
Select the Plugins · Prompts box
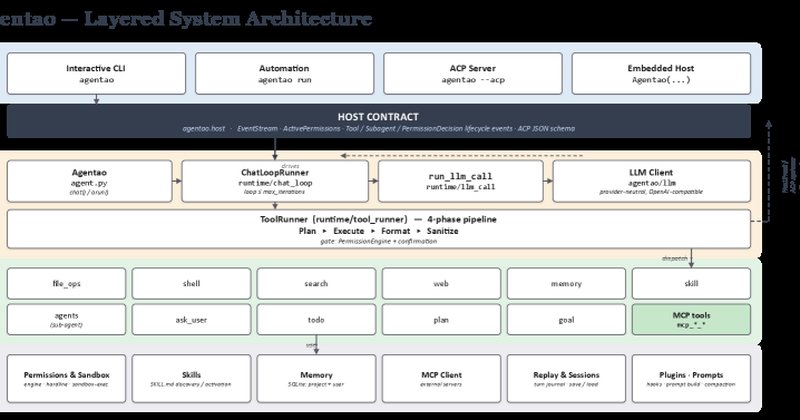point(691,379)
